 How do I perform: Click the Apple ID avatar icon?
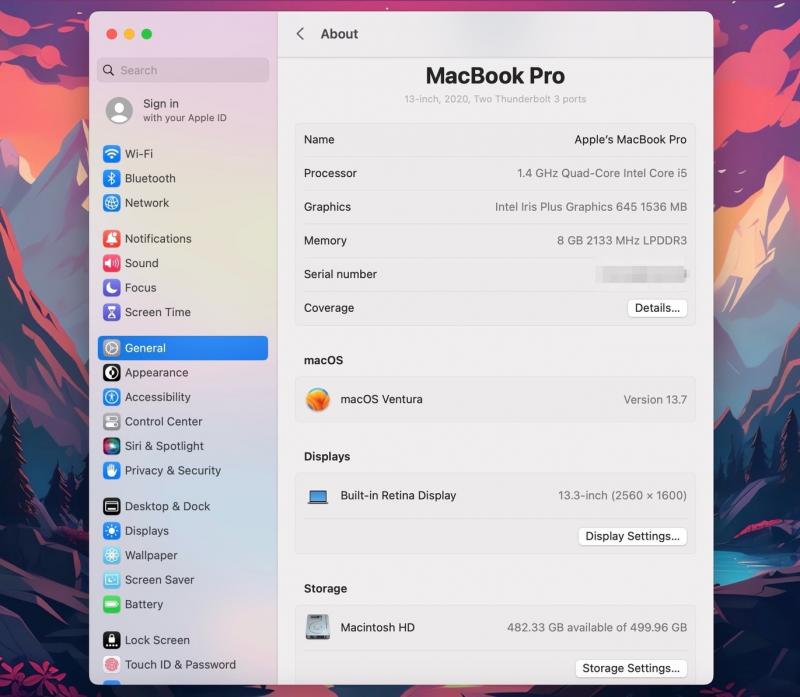click(x=119, y=110)
